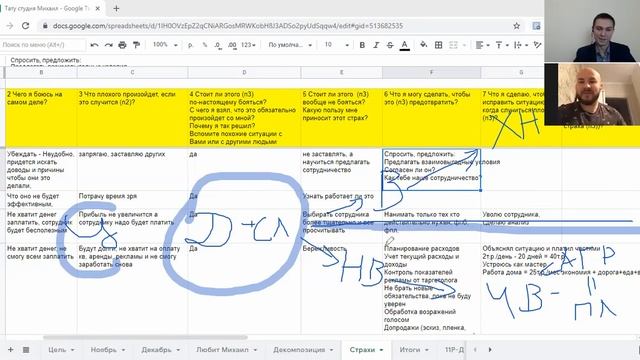This screenshot has width=640, height=360.
Task: Redo the last undone action
Action: pos(108,45)
